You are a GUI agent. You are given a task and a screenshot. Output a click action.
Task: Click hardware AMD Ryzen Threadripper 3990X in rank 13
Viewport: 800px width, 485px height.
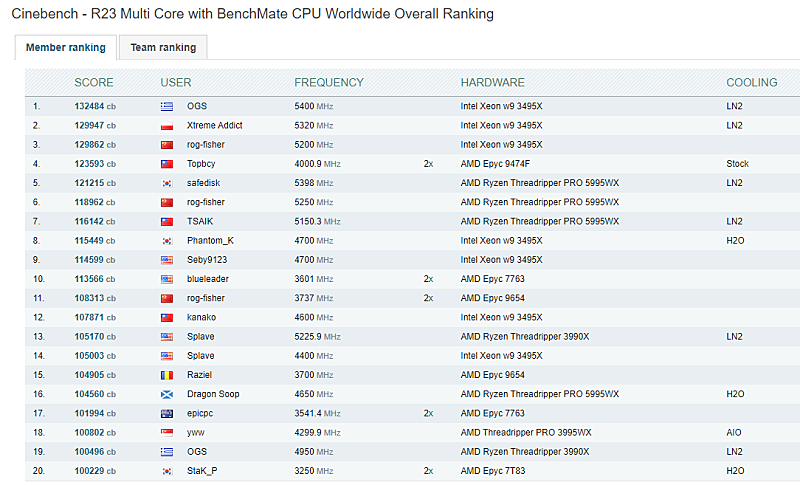click(x=524, y=337)
